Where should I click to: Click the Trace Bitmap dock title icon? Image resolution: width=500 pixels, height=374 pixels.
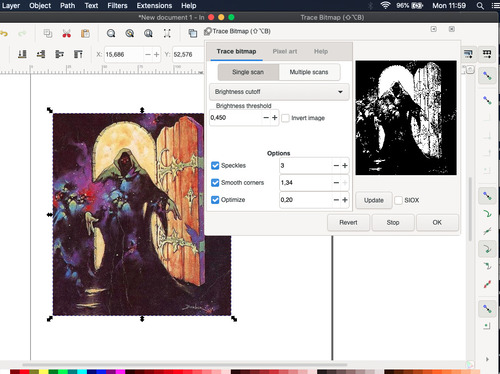pyautogui.click(x=208, y=31)
